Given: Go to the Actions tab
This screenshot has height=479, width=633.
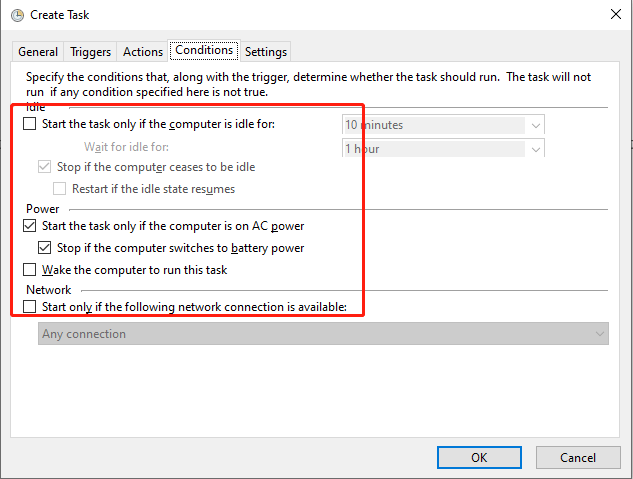Looking at the screenshot, I should pos(143,52).
